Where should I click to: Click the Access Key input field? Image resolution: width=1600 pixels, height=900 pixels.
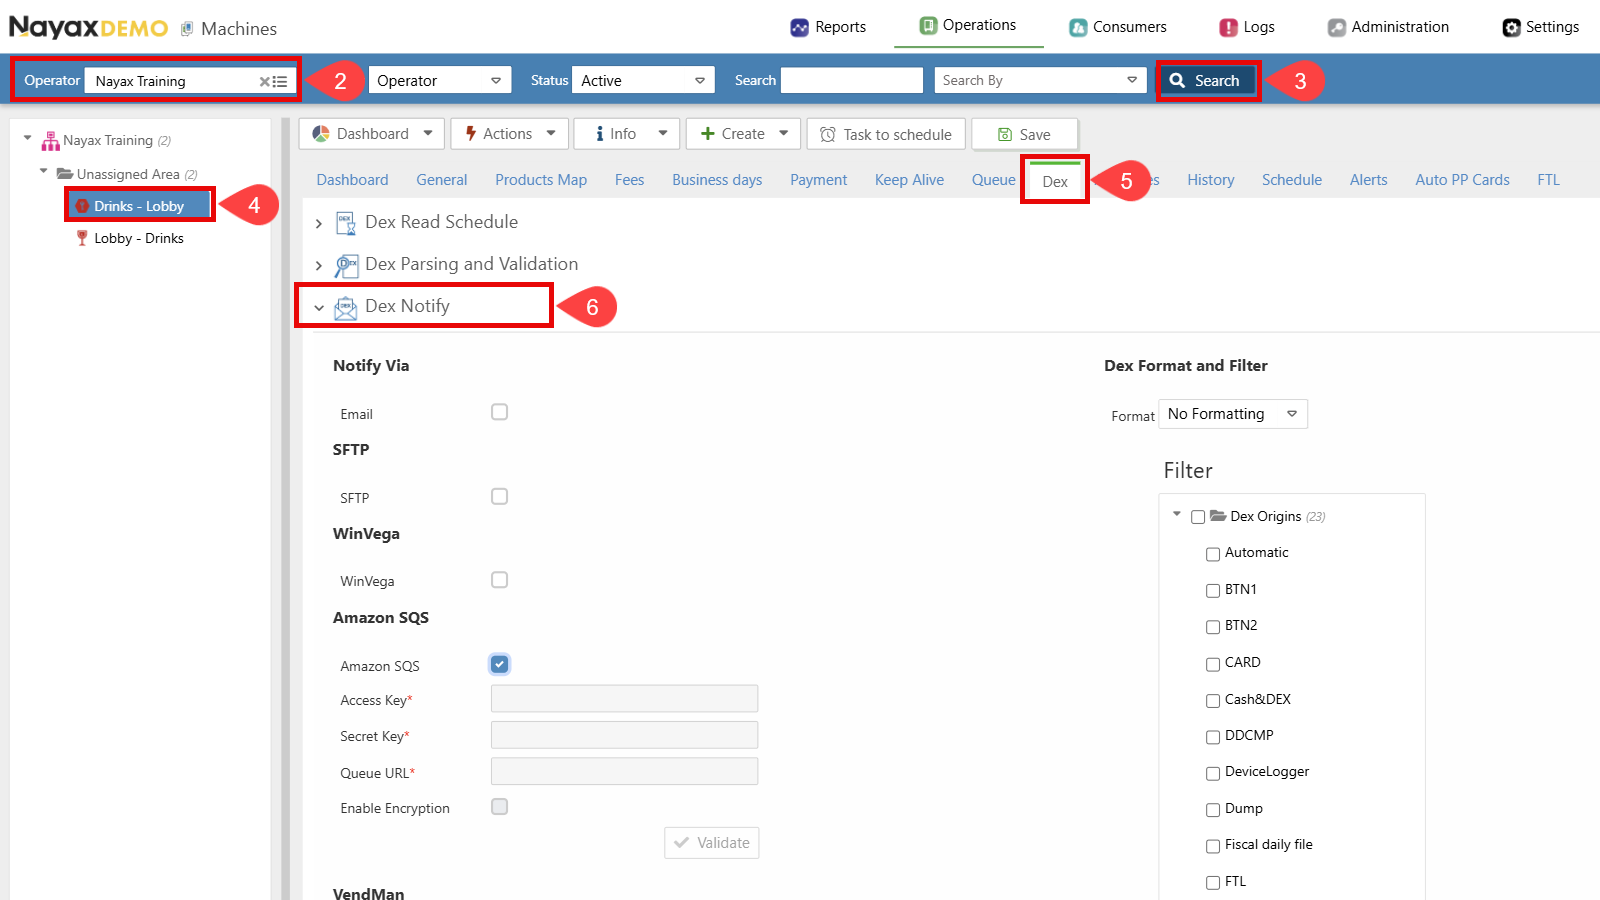tap(624, 699)
